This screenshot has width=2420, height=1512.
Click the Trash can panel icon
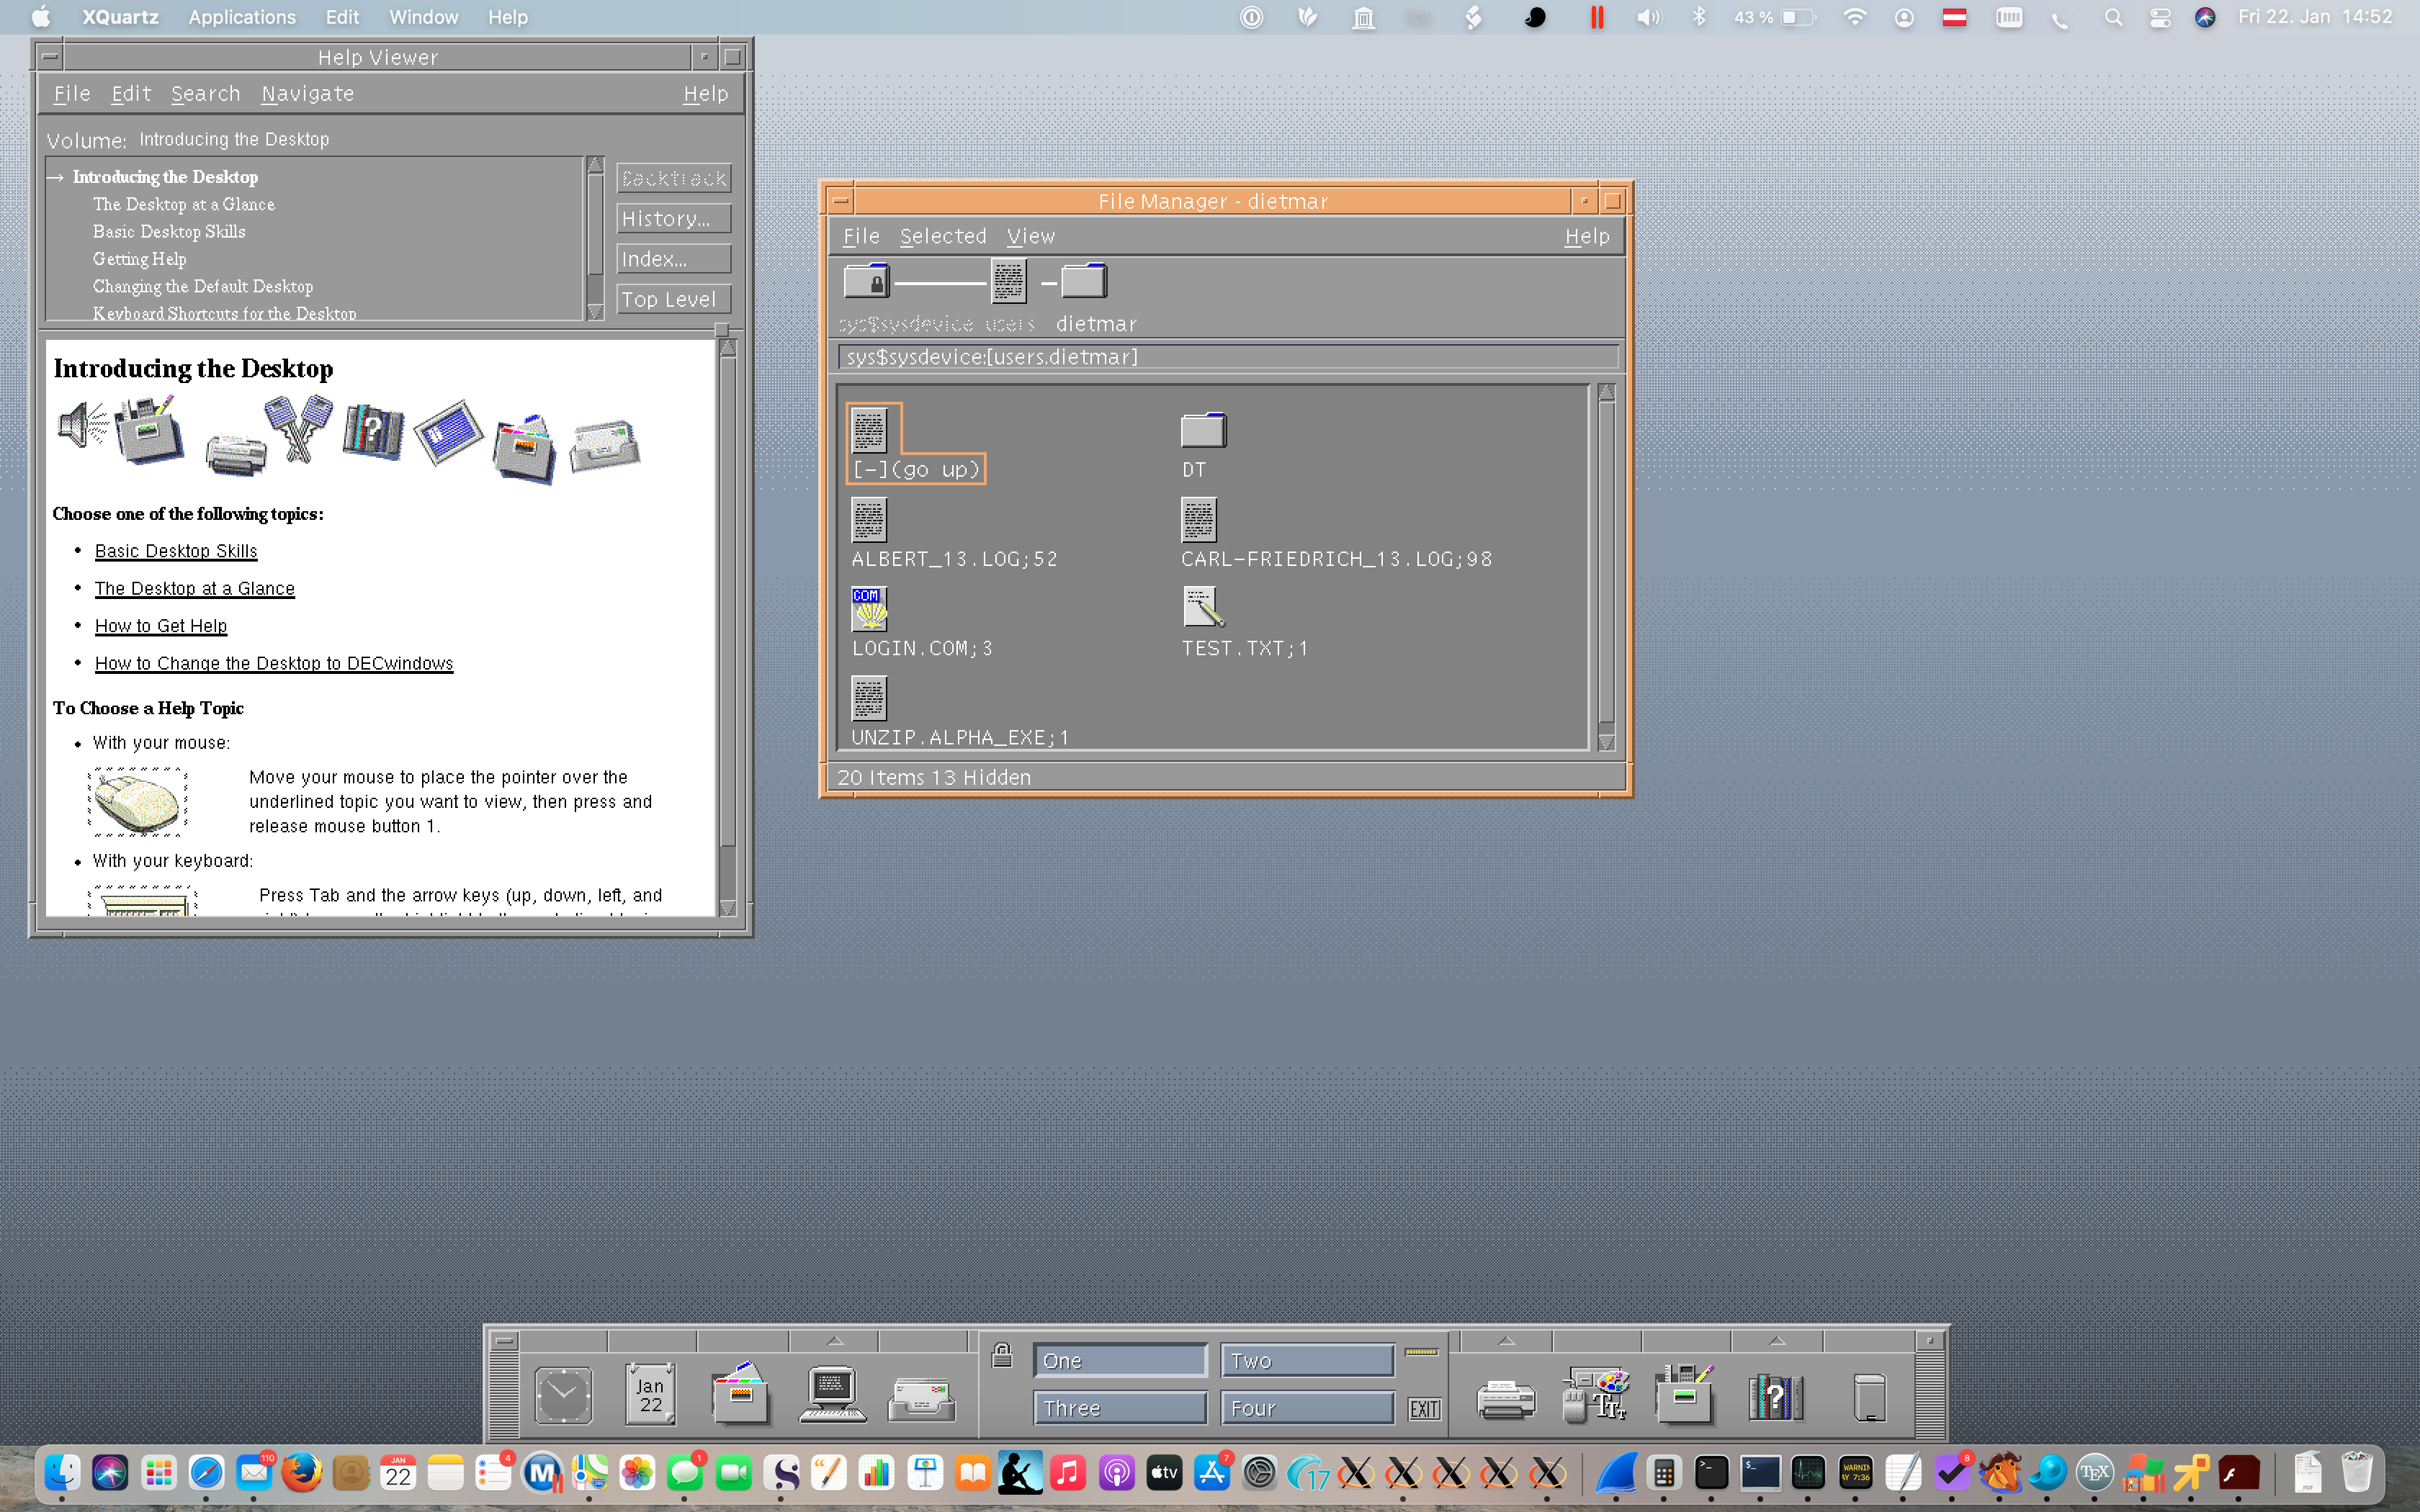tap(1868, 1396)
